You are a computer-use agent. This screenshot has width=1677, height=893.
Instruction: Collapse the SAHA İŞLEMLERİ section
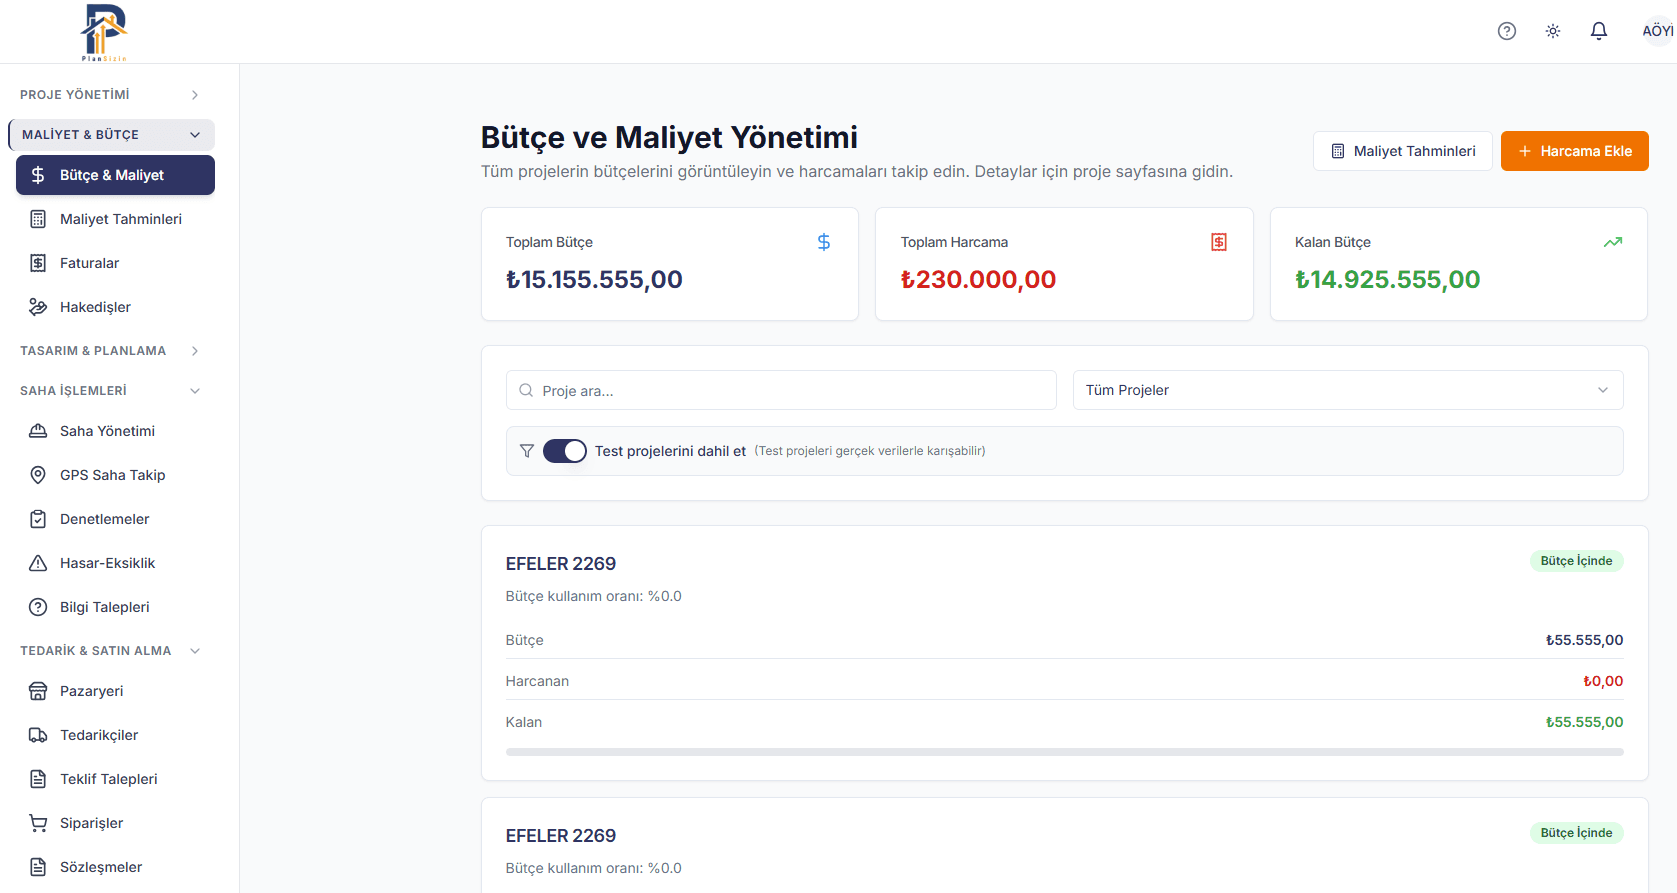coord(111,391)
